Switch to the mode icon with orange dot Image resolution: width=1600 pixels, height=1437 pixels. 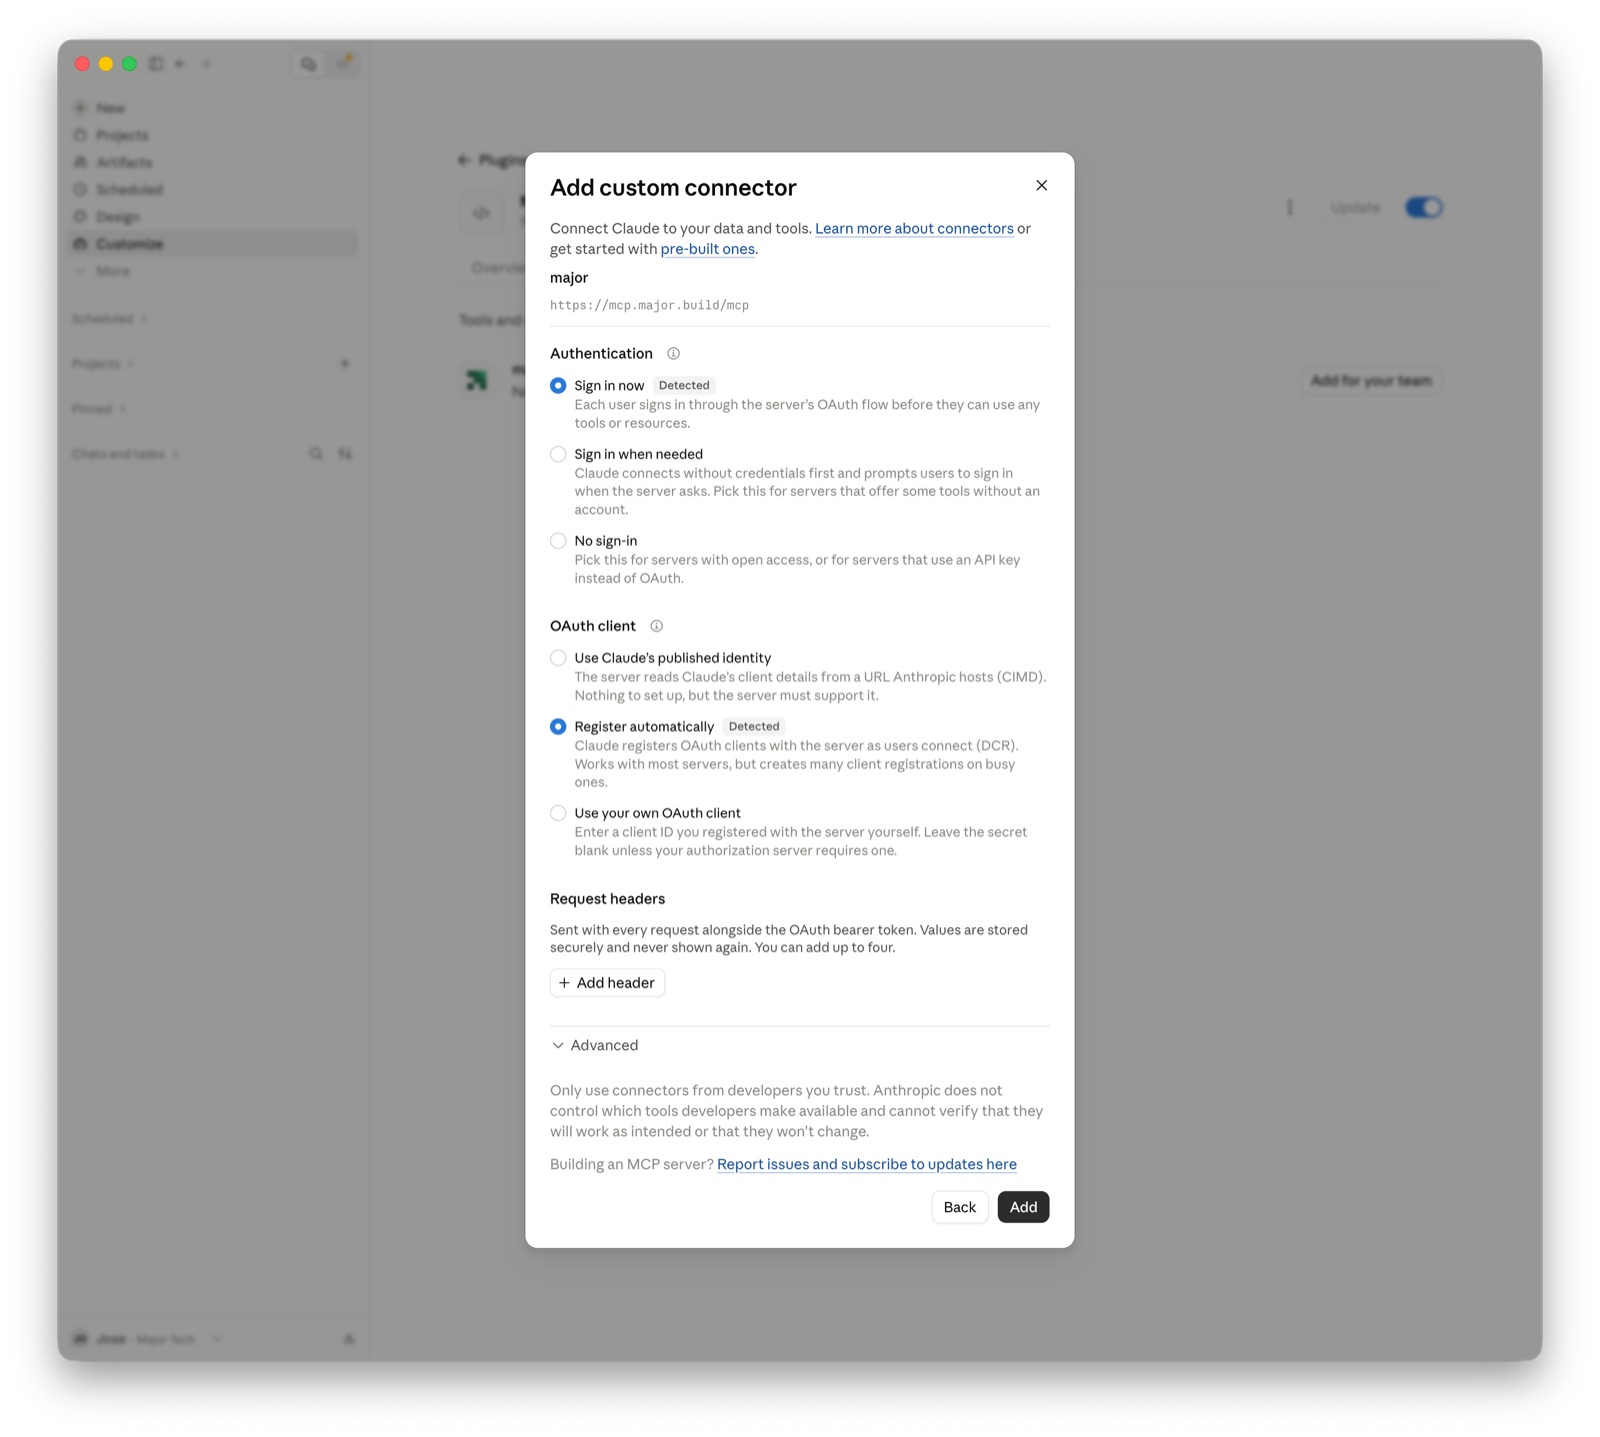(344, 64)
